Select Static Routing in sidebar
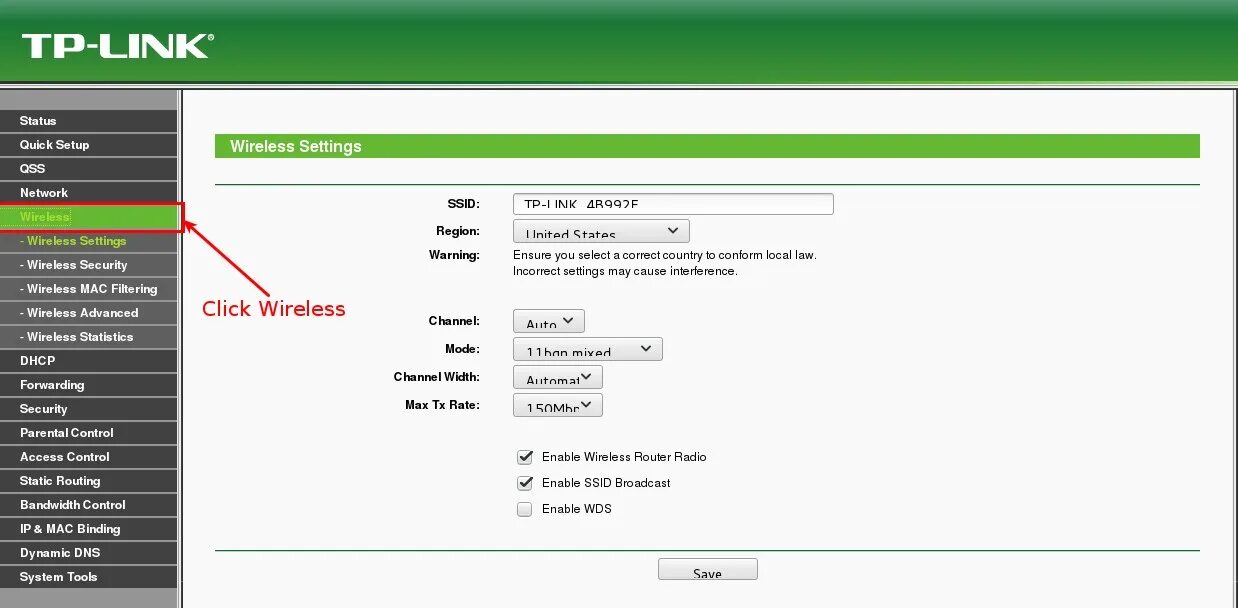The height and width of the screenshot is (608, 1238). (88, 481)
